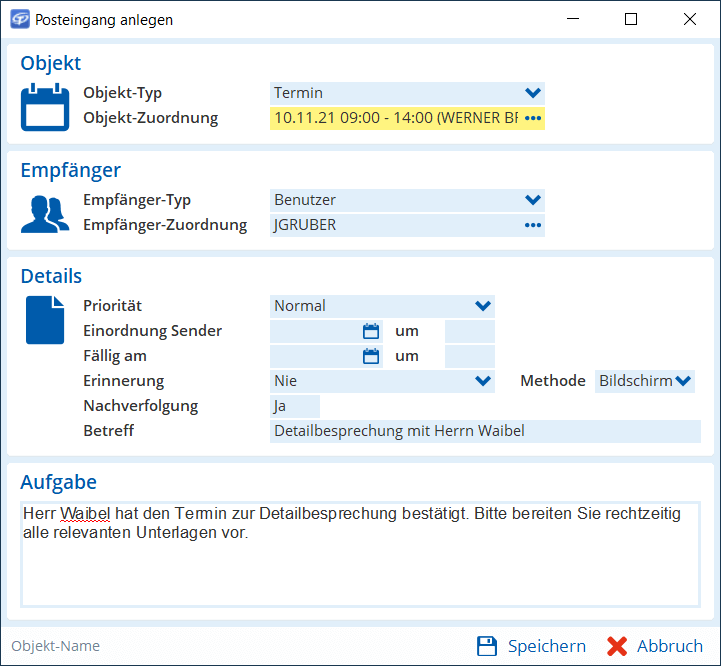This screenshot has height=666, width=721.
Task: Open Empfänger-Zuordnung lookup ellipsis button
Action: pos(533,225)
